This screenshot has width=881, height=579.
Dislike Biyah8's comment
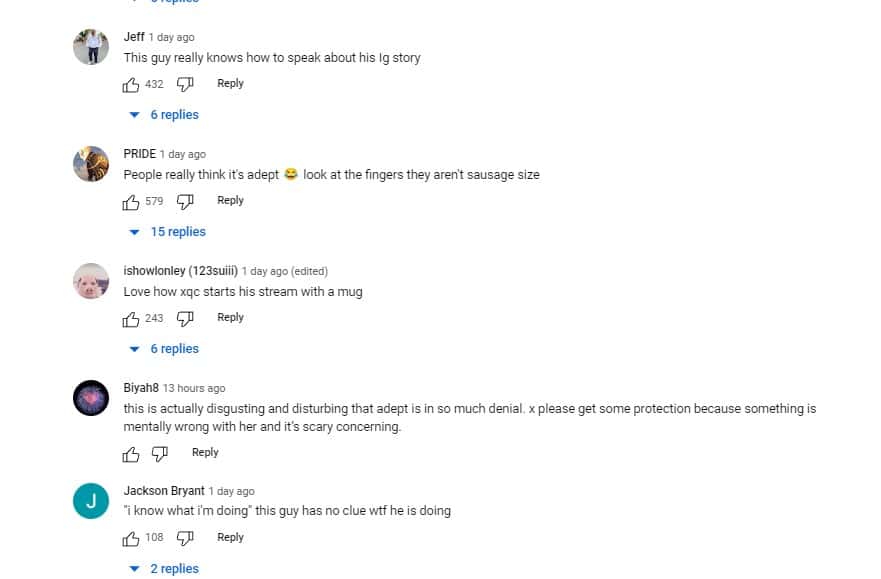coord(160,454)
